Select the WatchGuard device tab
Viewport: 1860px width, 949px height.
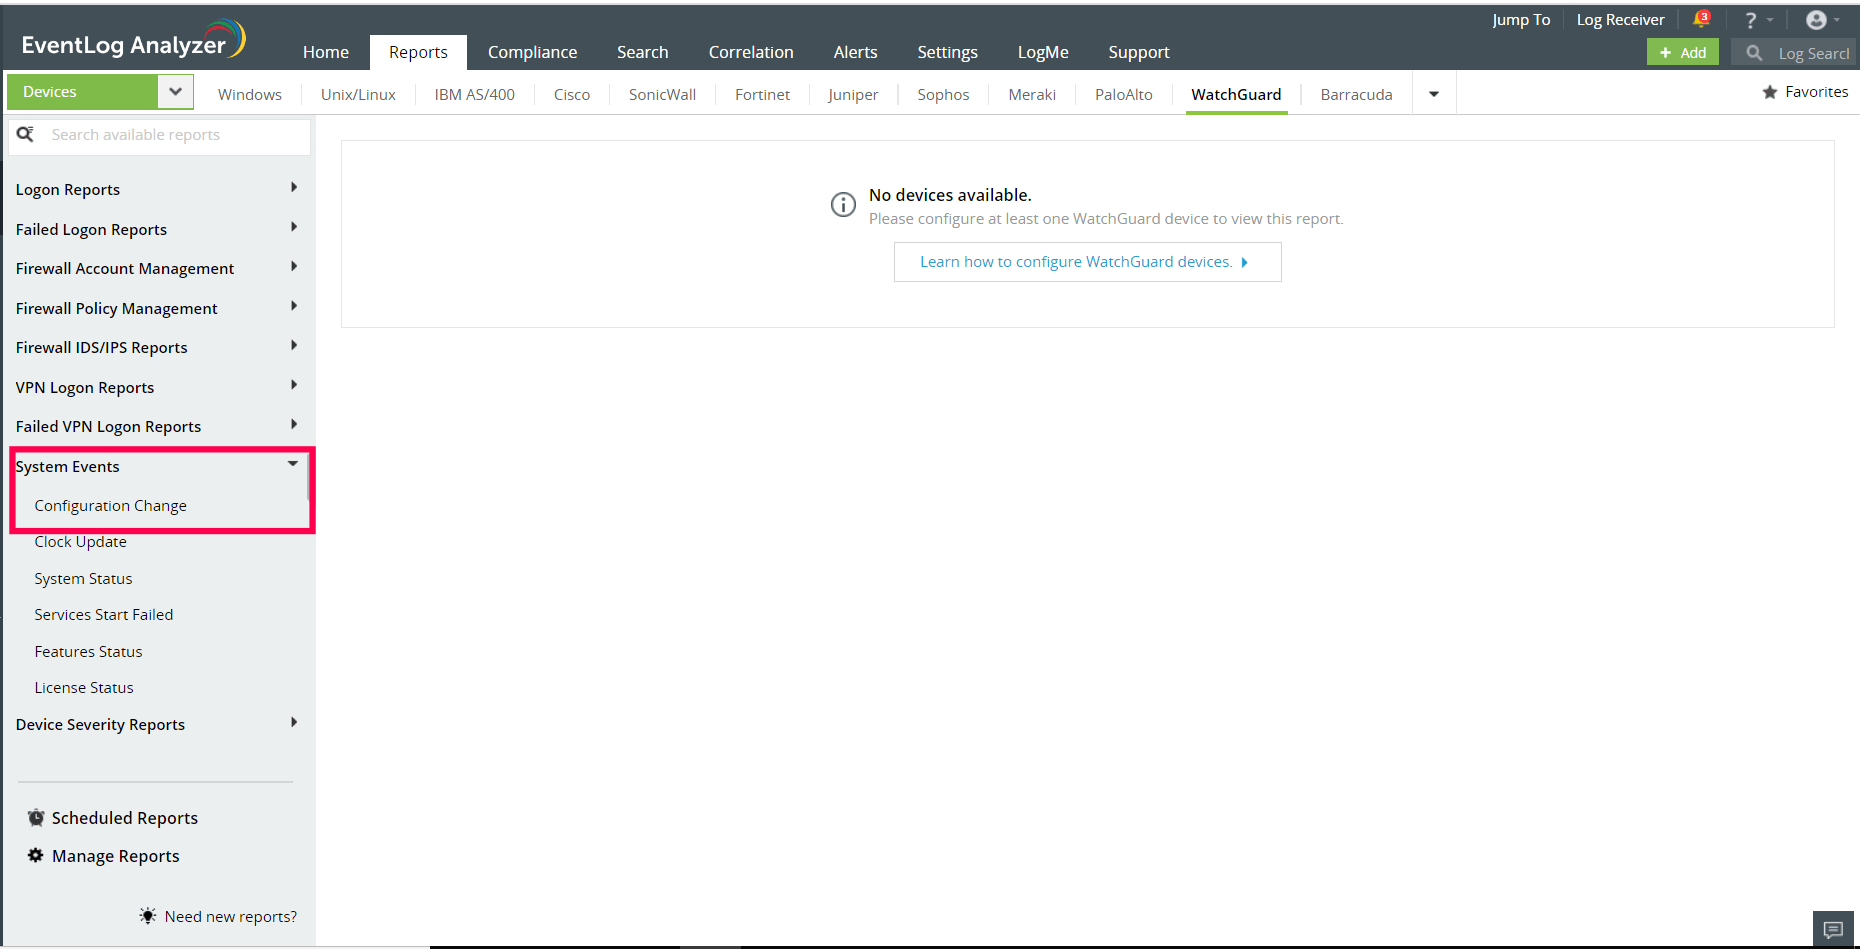point(1236,95)
